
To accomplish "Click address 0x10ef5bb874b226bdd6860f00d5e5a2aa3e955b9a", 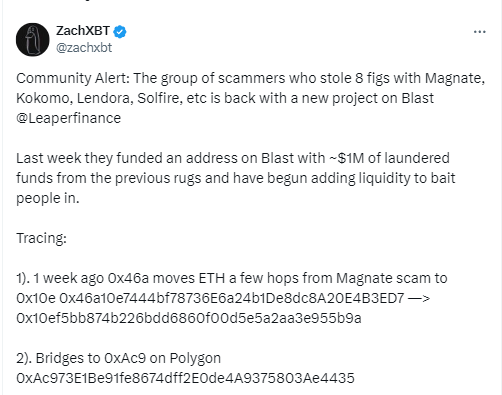I will pos(189,318).
